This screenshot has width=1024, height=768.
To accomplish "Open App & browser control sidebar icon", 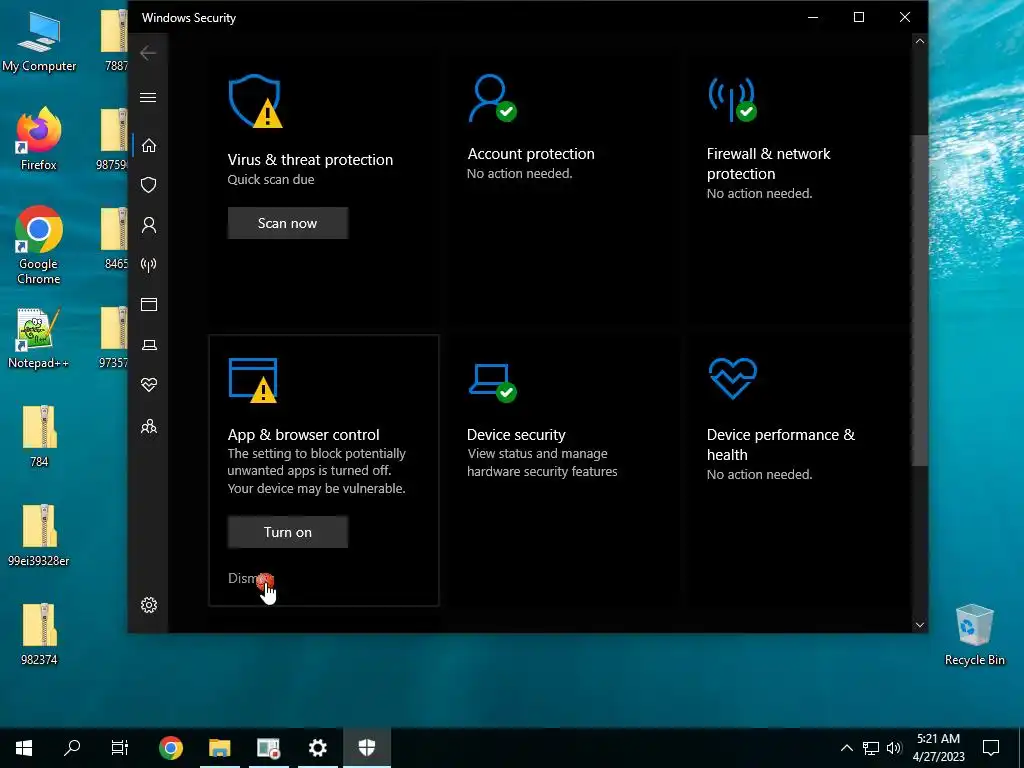I will [x=149, y=304].
